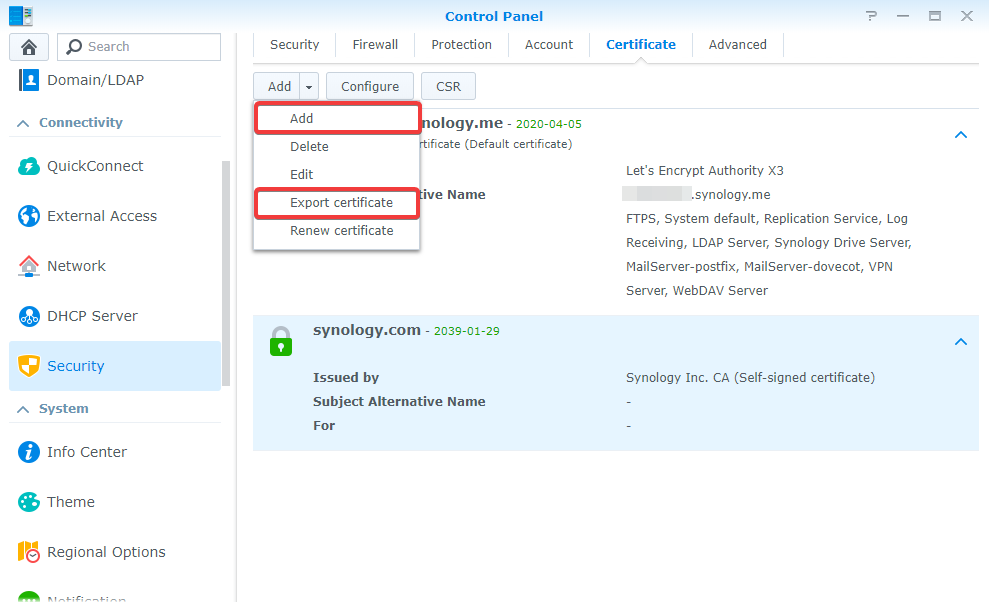
Task: Collapse the synology.com certificate details
Action: coord(961,341)
